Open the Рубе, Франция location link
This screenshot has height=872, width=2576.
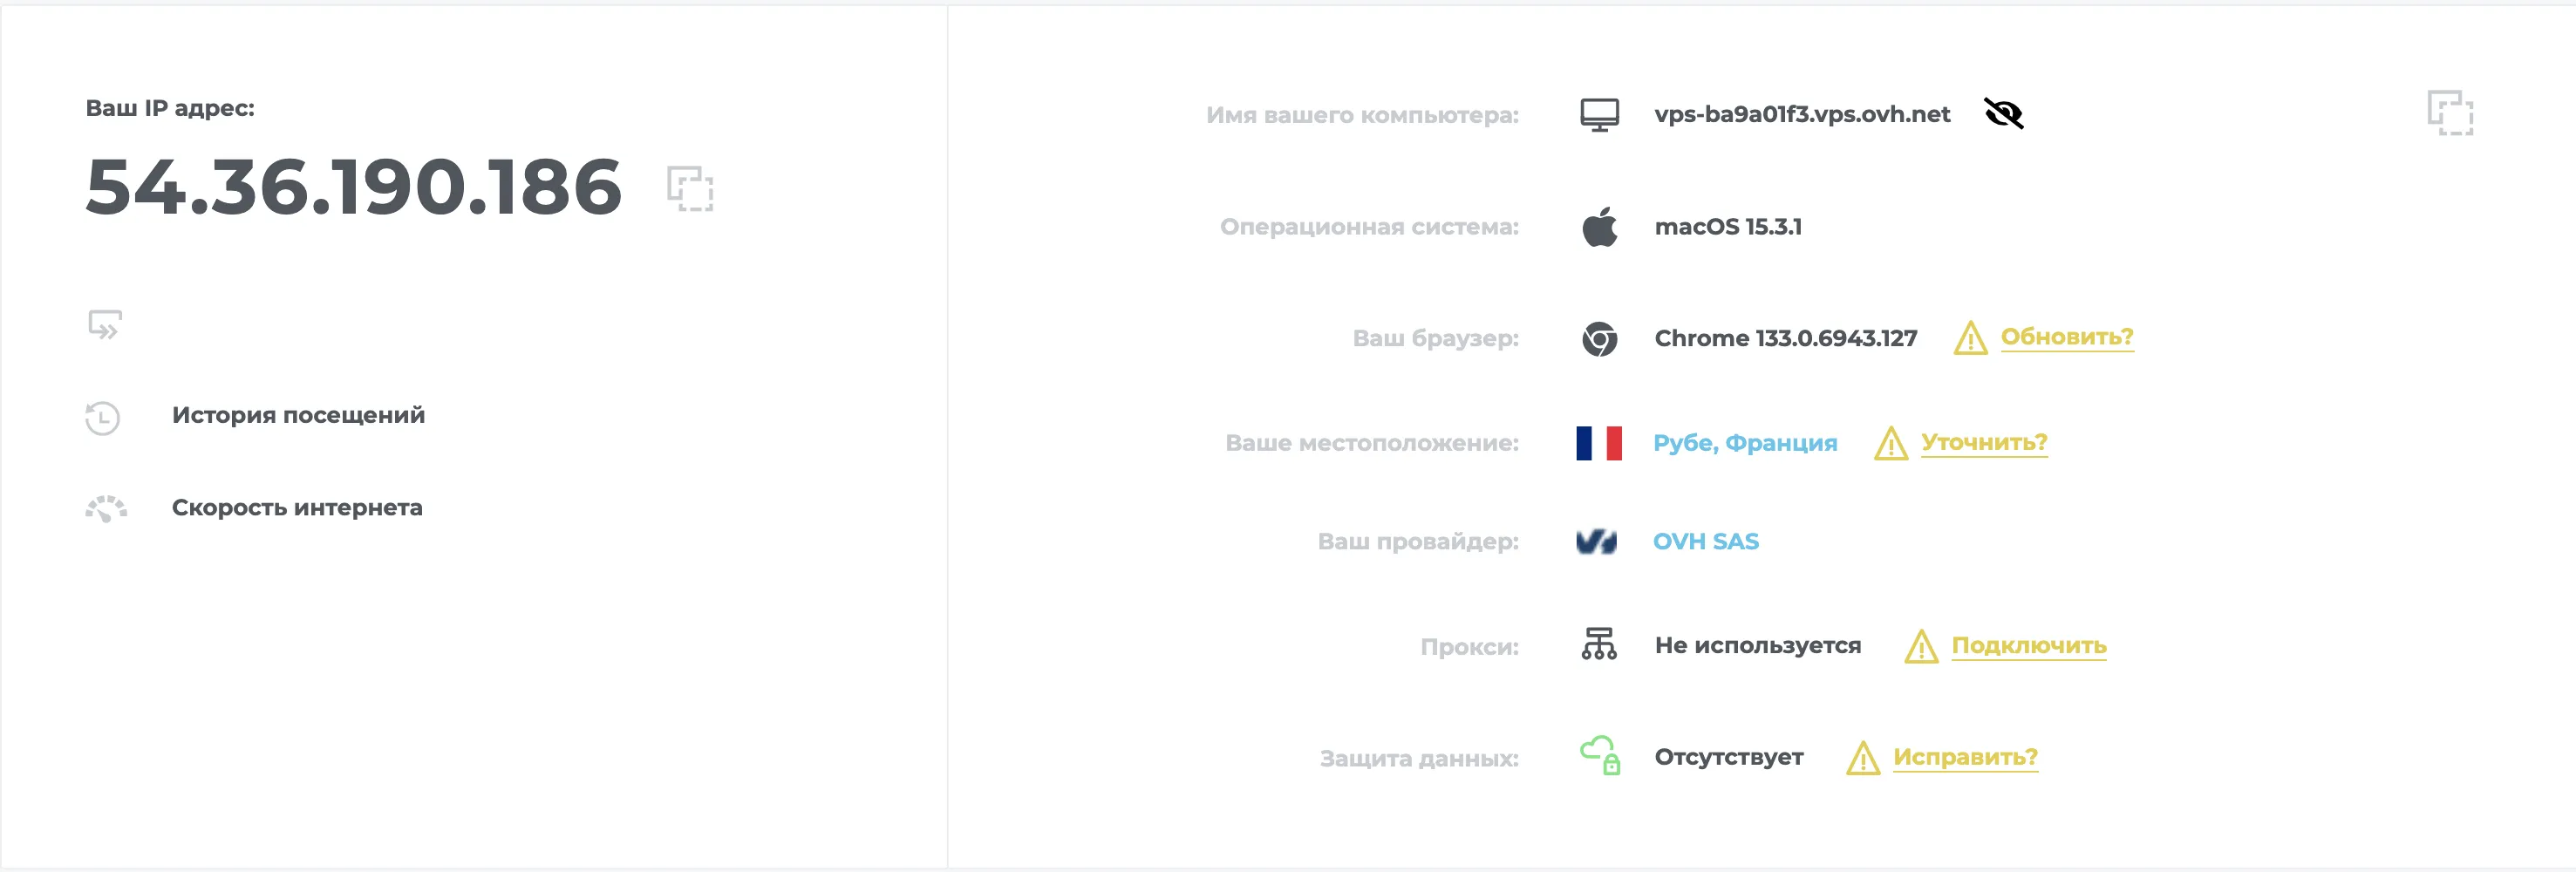[1745, 443]
